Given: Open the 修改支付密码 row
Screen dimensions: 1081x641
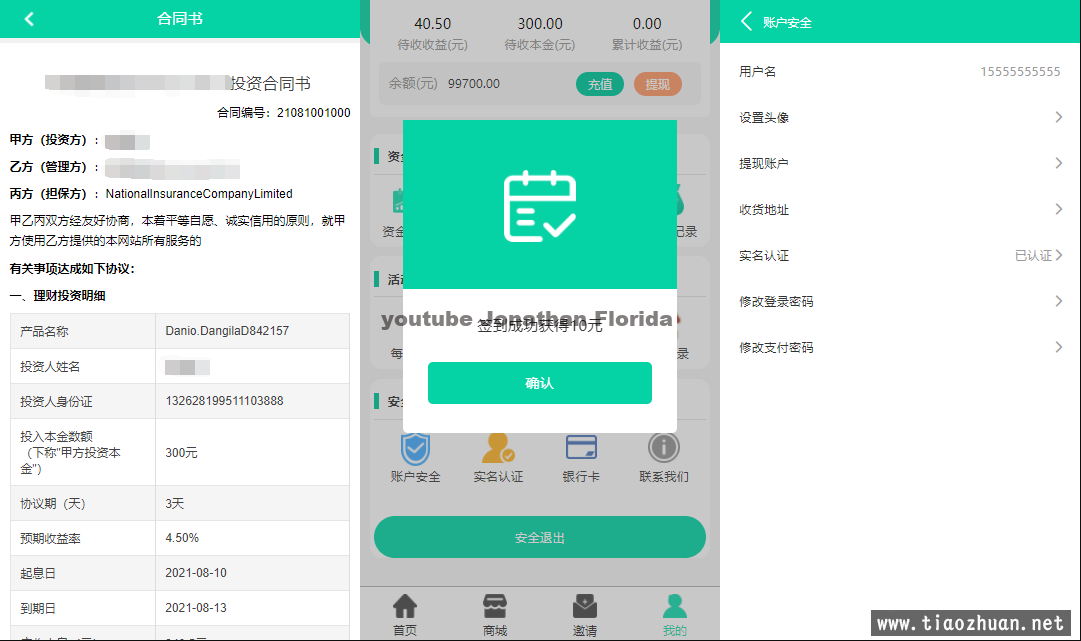Looking at the screenshot, I should click(x=900, y=348).
